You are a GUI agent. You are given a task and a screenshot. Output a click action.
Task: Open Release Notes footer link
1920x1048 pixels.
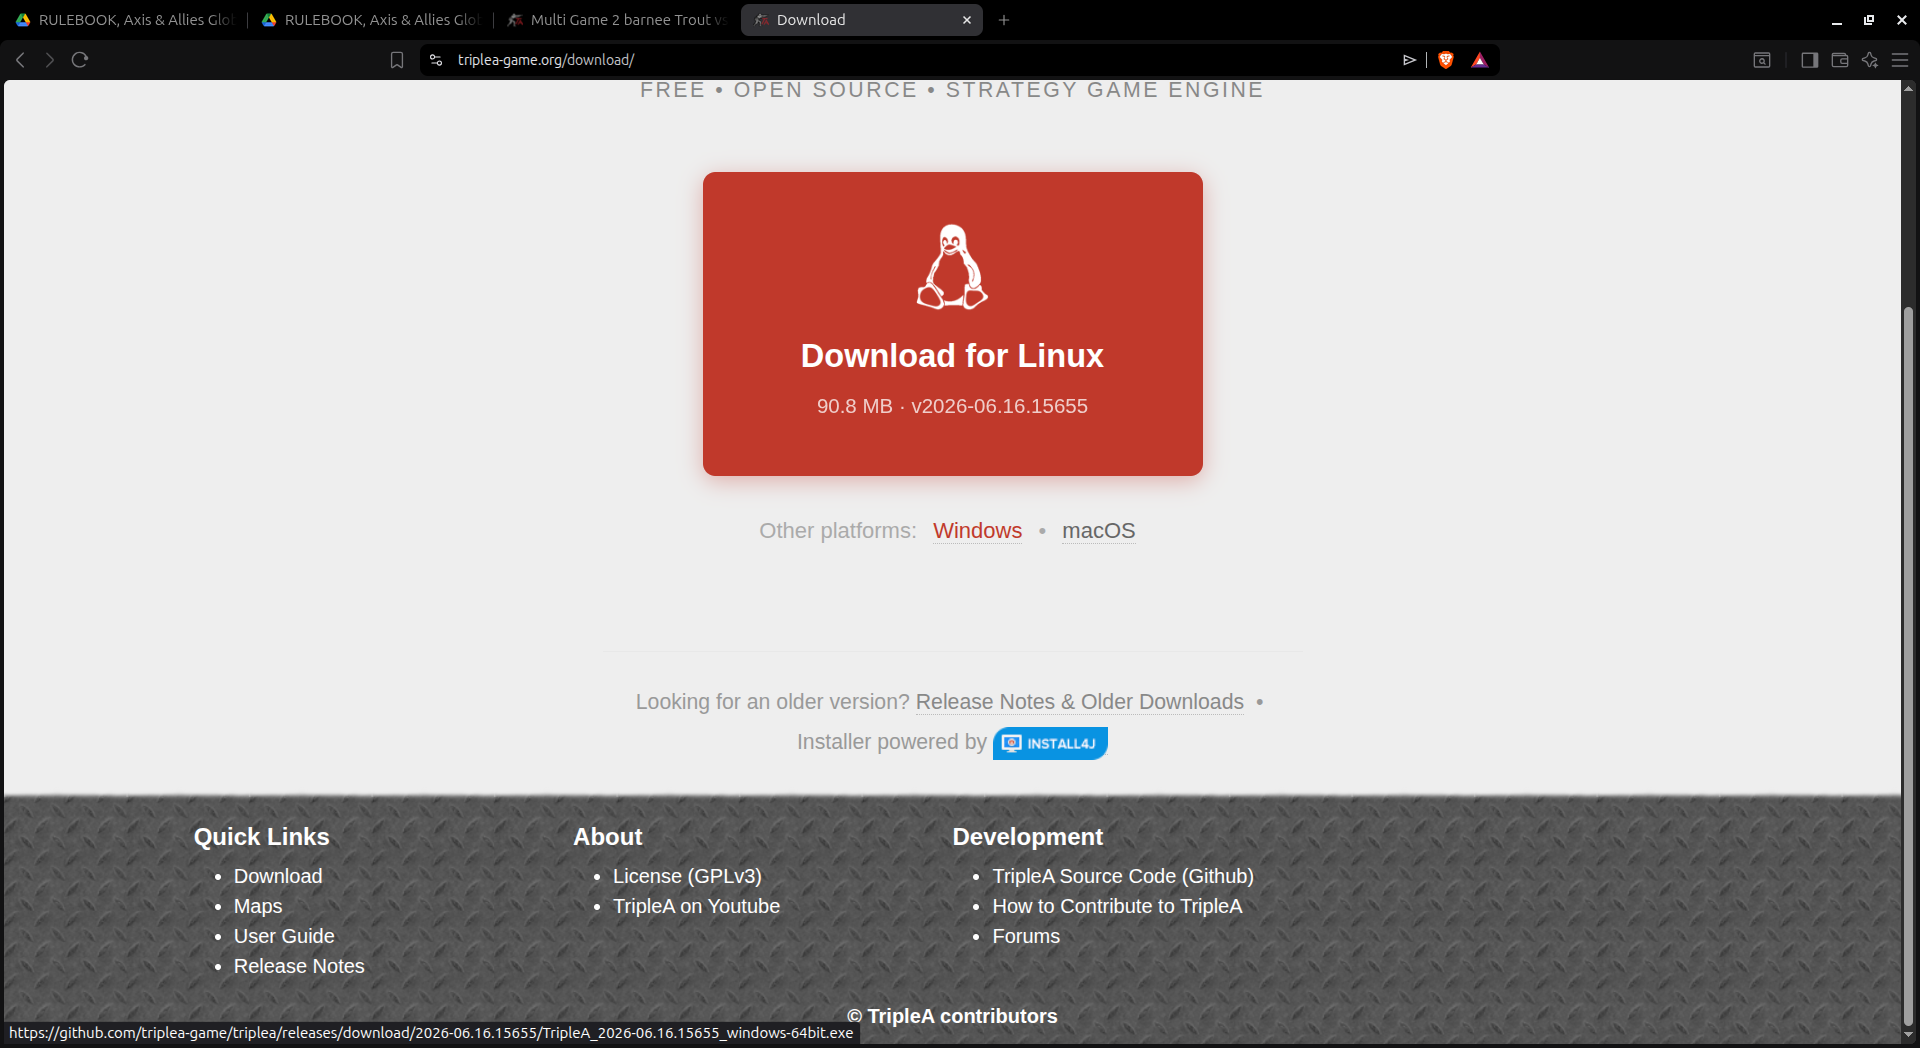pyautogui.click(x=299, y=966)
